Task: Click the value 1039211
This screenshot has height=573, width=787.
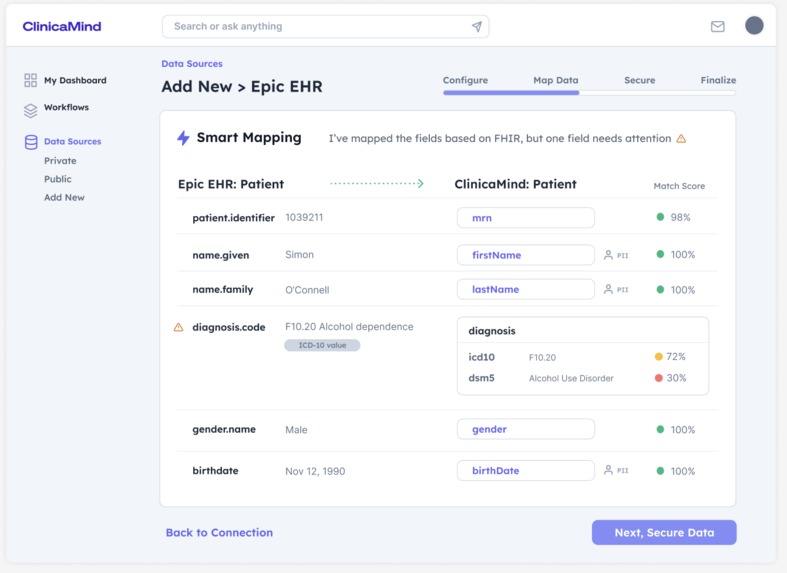Action: tap(304, 217)
